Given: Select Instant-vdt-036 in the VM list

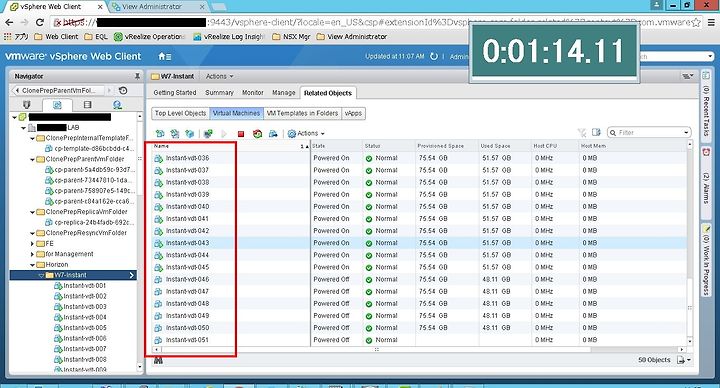Looking at the screenshot, I should tap(187, 158).
